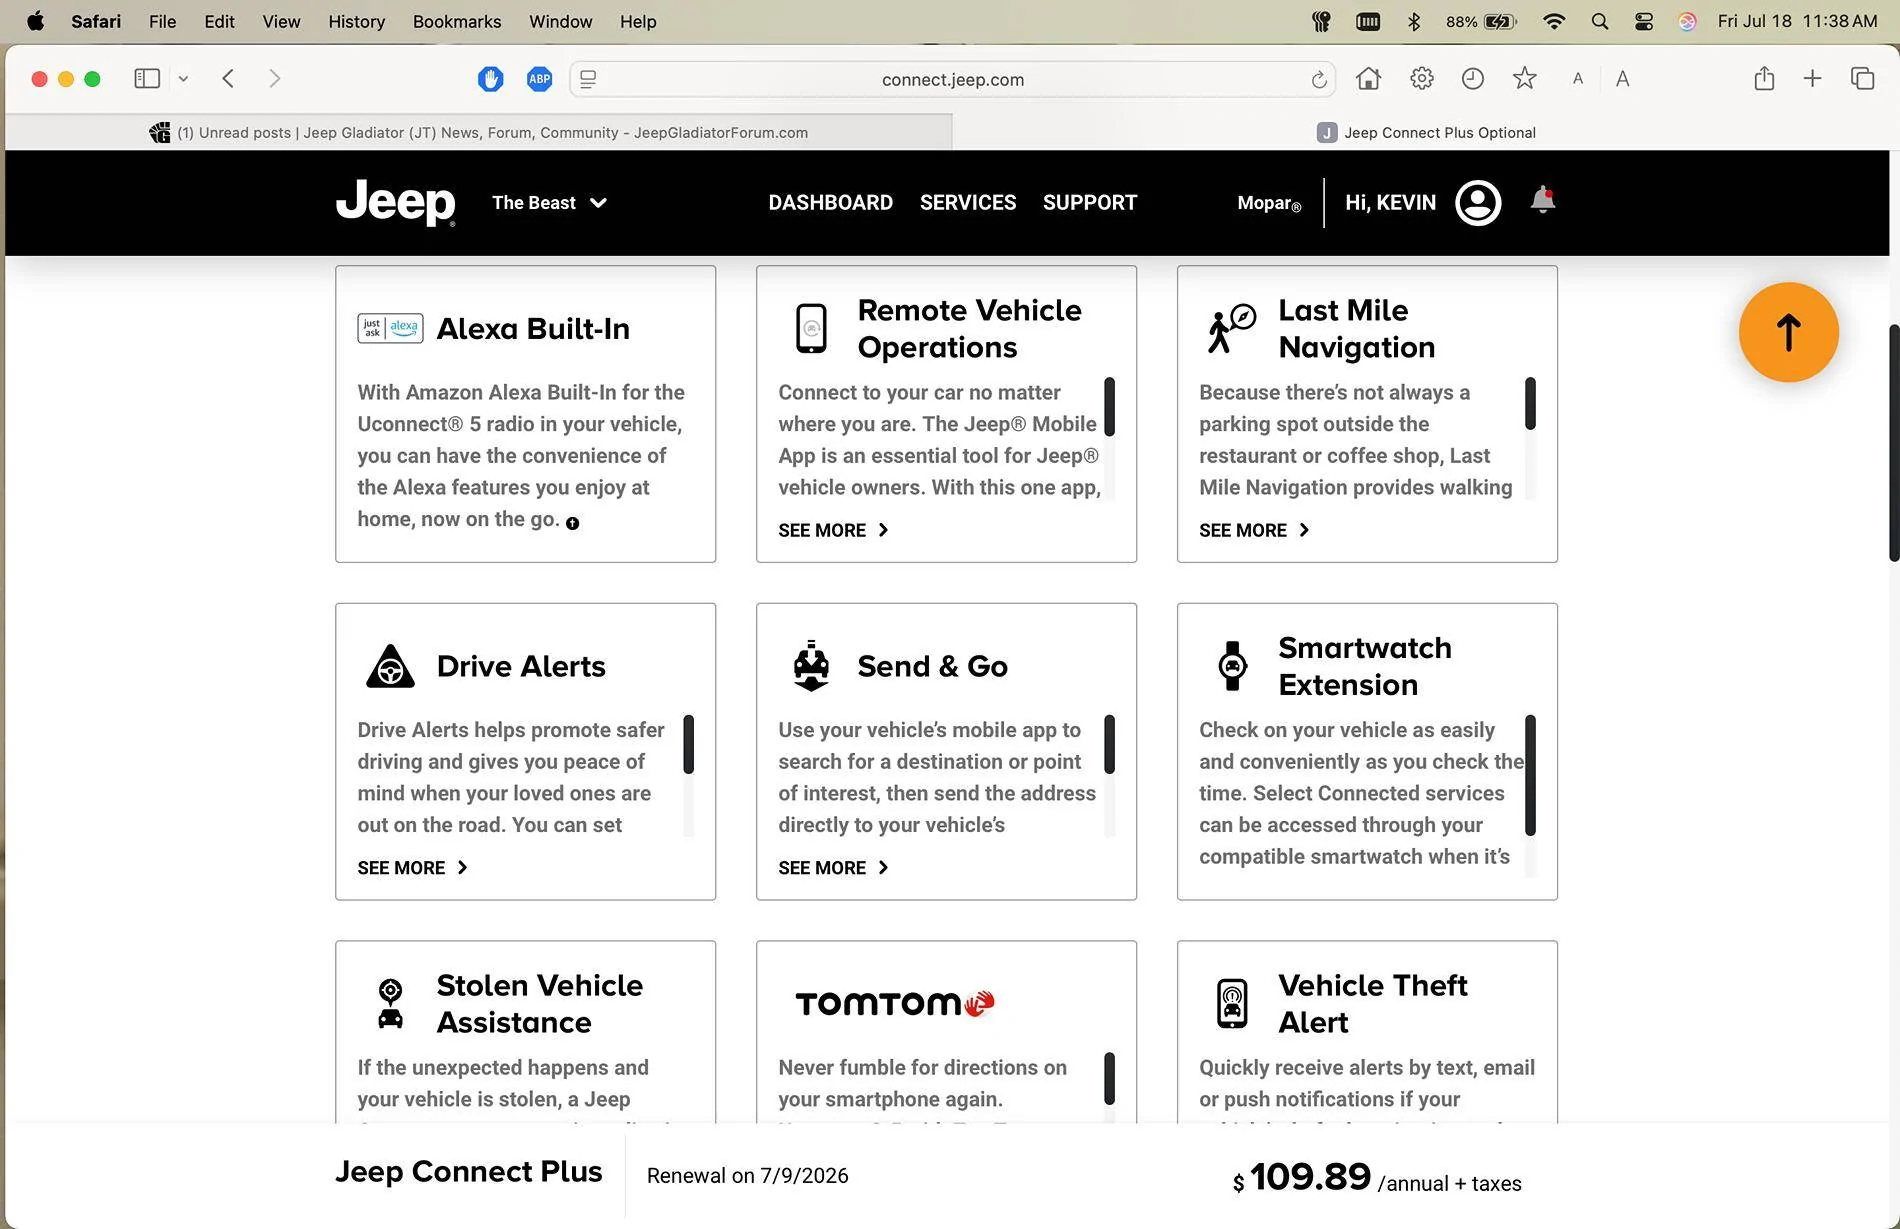The image size is (1900, 1229).
Task: Click the Renewal on 7/9/2026 text
Action: point(747,1176)
